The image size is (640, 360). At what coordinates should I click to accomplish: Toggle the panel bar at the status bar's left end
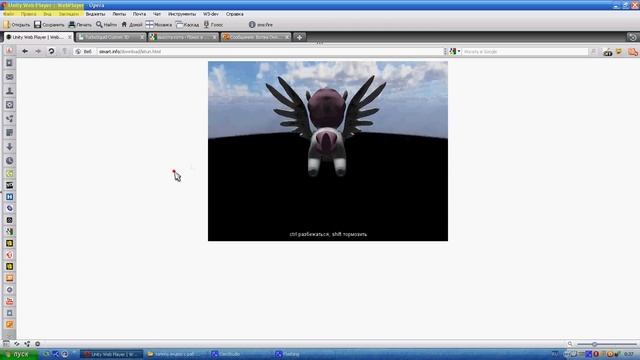[x=6, y=344]
